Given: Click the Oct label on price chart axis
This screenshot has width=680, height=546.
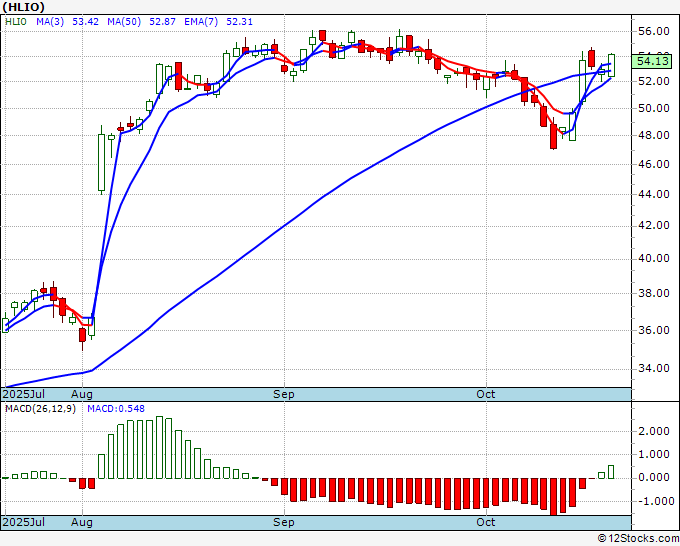Looking at the screenshot, I should coord(485,394).
